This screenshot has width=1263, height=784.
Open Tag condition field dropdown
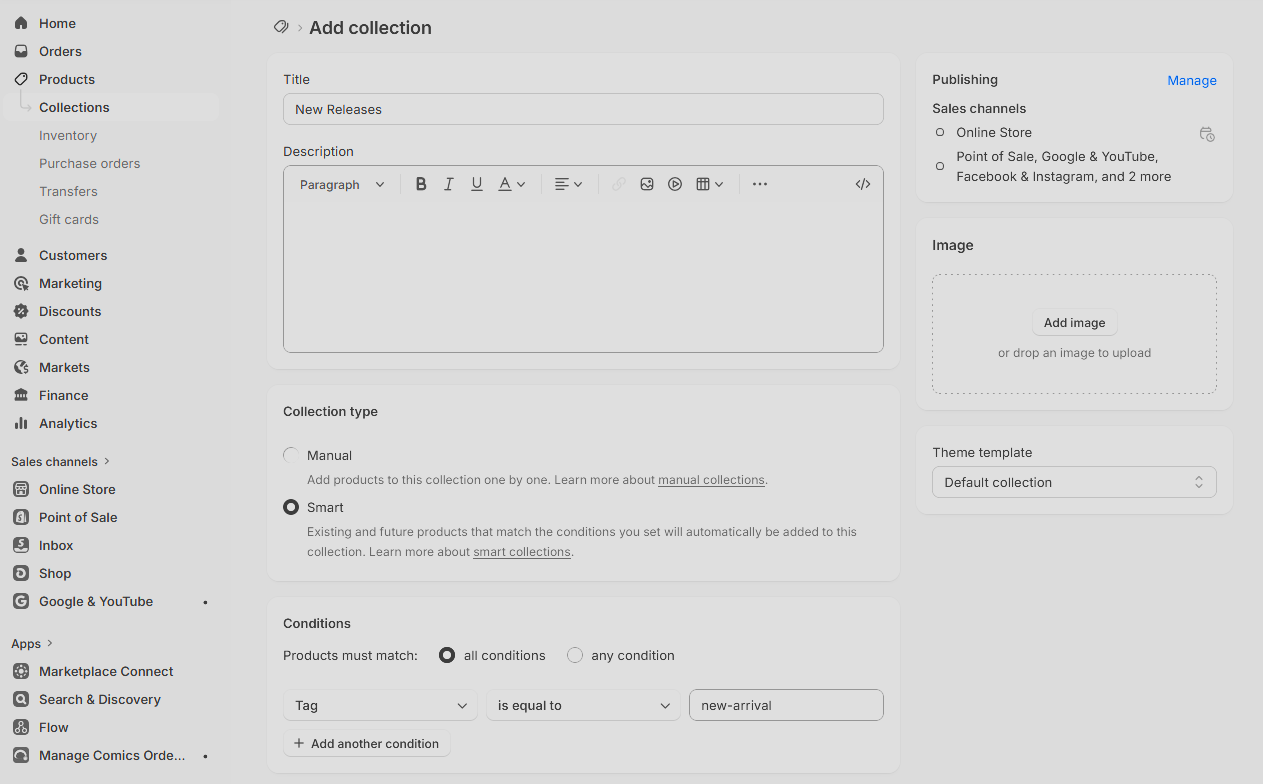click(380, 705)
